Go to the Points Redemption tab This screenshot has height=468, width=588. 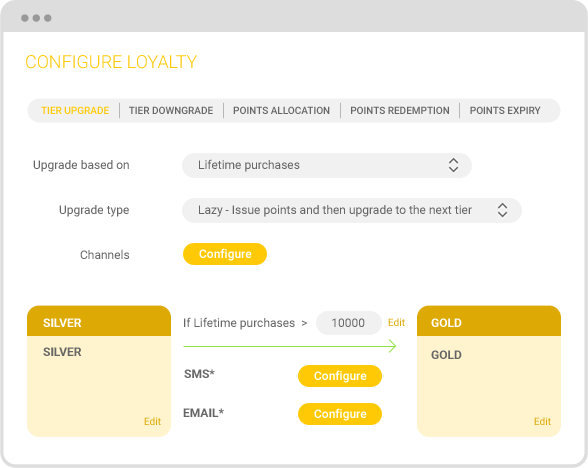tap(400, 111)
